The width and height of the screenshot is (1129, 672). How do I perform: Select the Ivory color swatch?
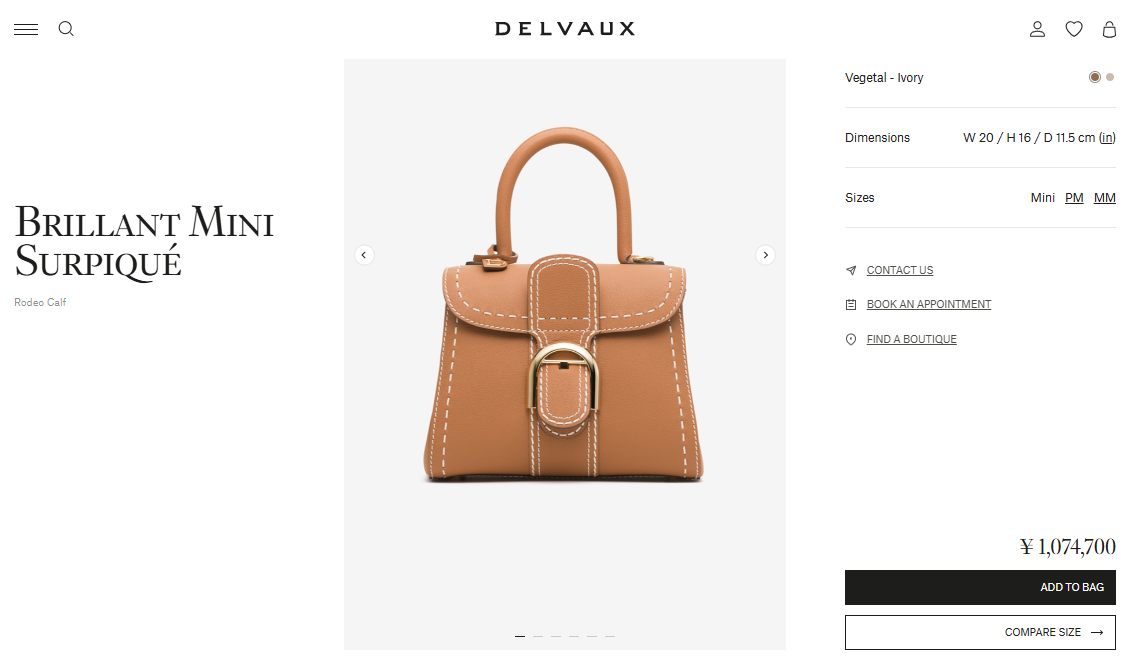(1110, 77)
